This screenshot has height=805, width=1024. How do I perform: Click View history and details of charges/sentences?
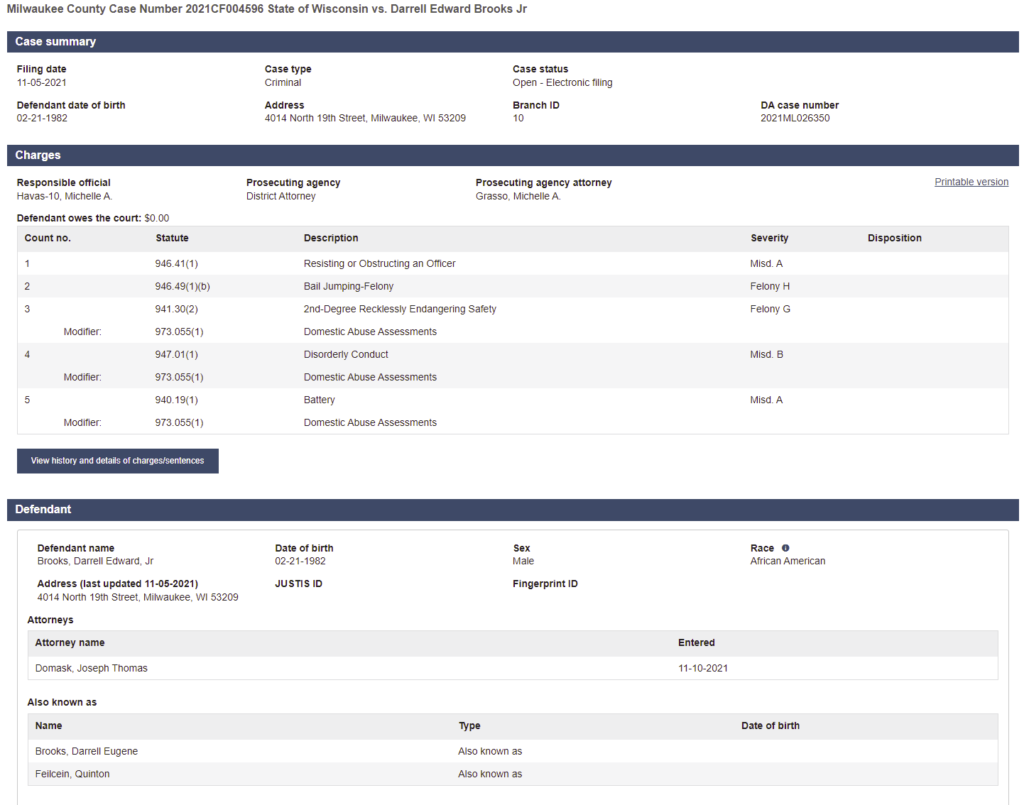118,461
